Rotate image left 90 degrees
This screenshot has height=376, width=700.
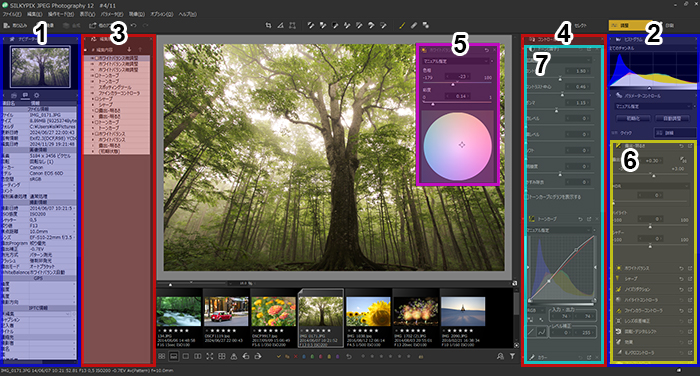pyautogui.click(x=246, y=356)
